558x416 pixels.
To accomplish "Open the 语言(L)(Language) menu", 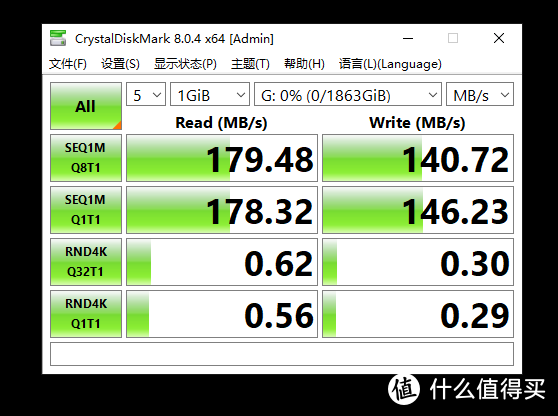I will (390, 64).
